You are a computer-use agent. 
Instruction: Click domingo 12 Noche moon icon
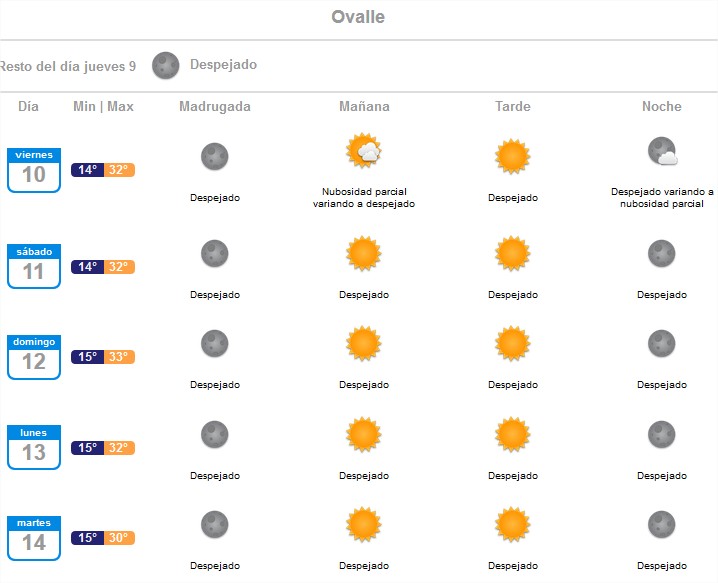pos(662,343)
